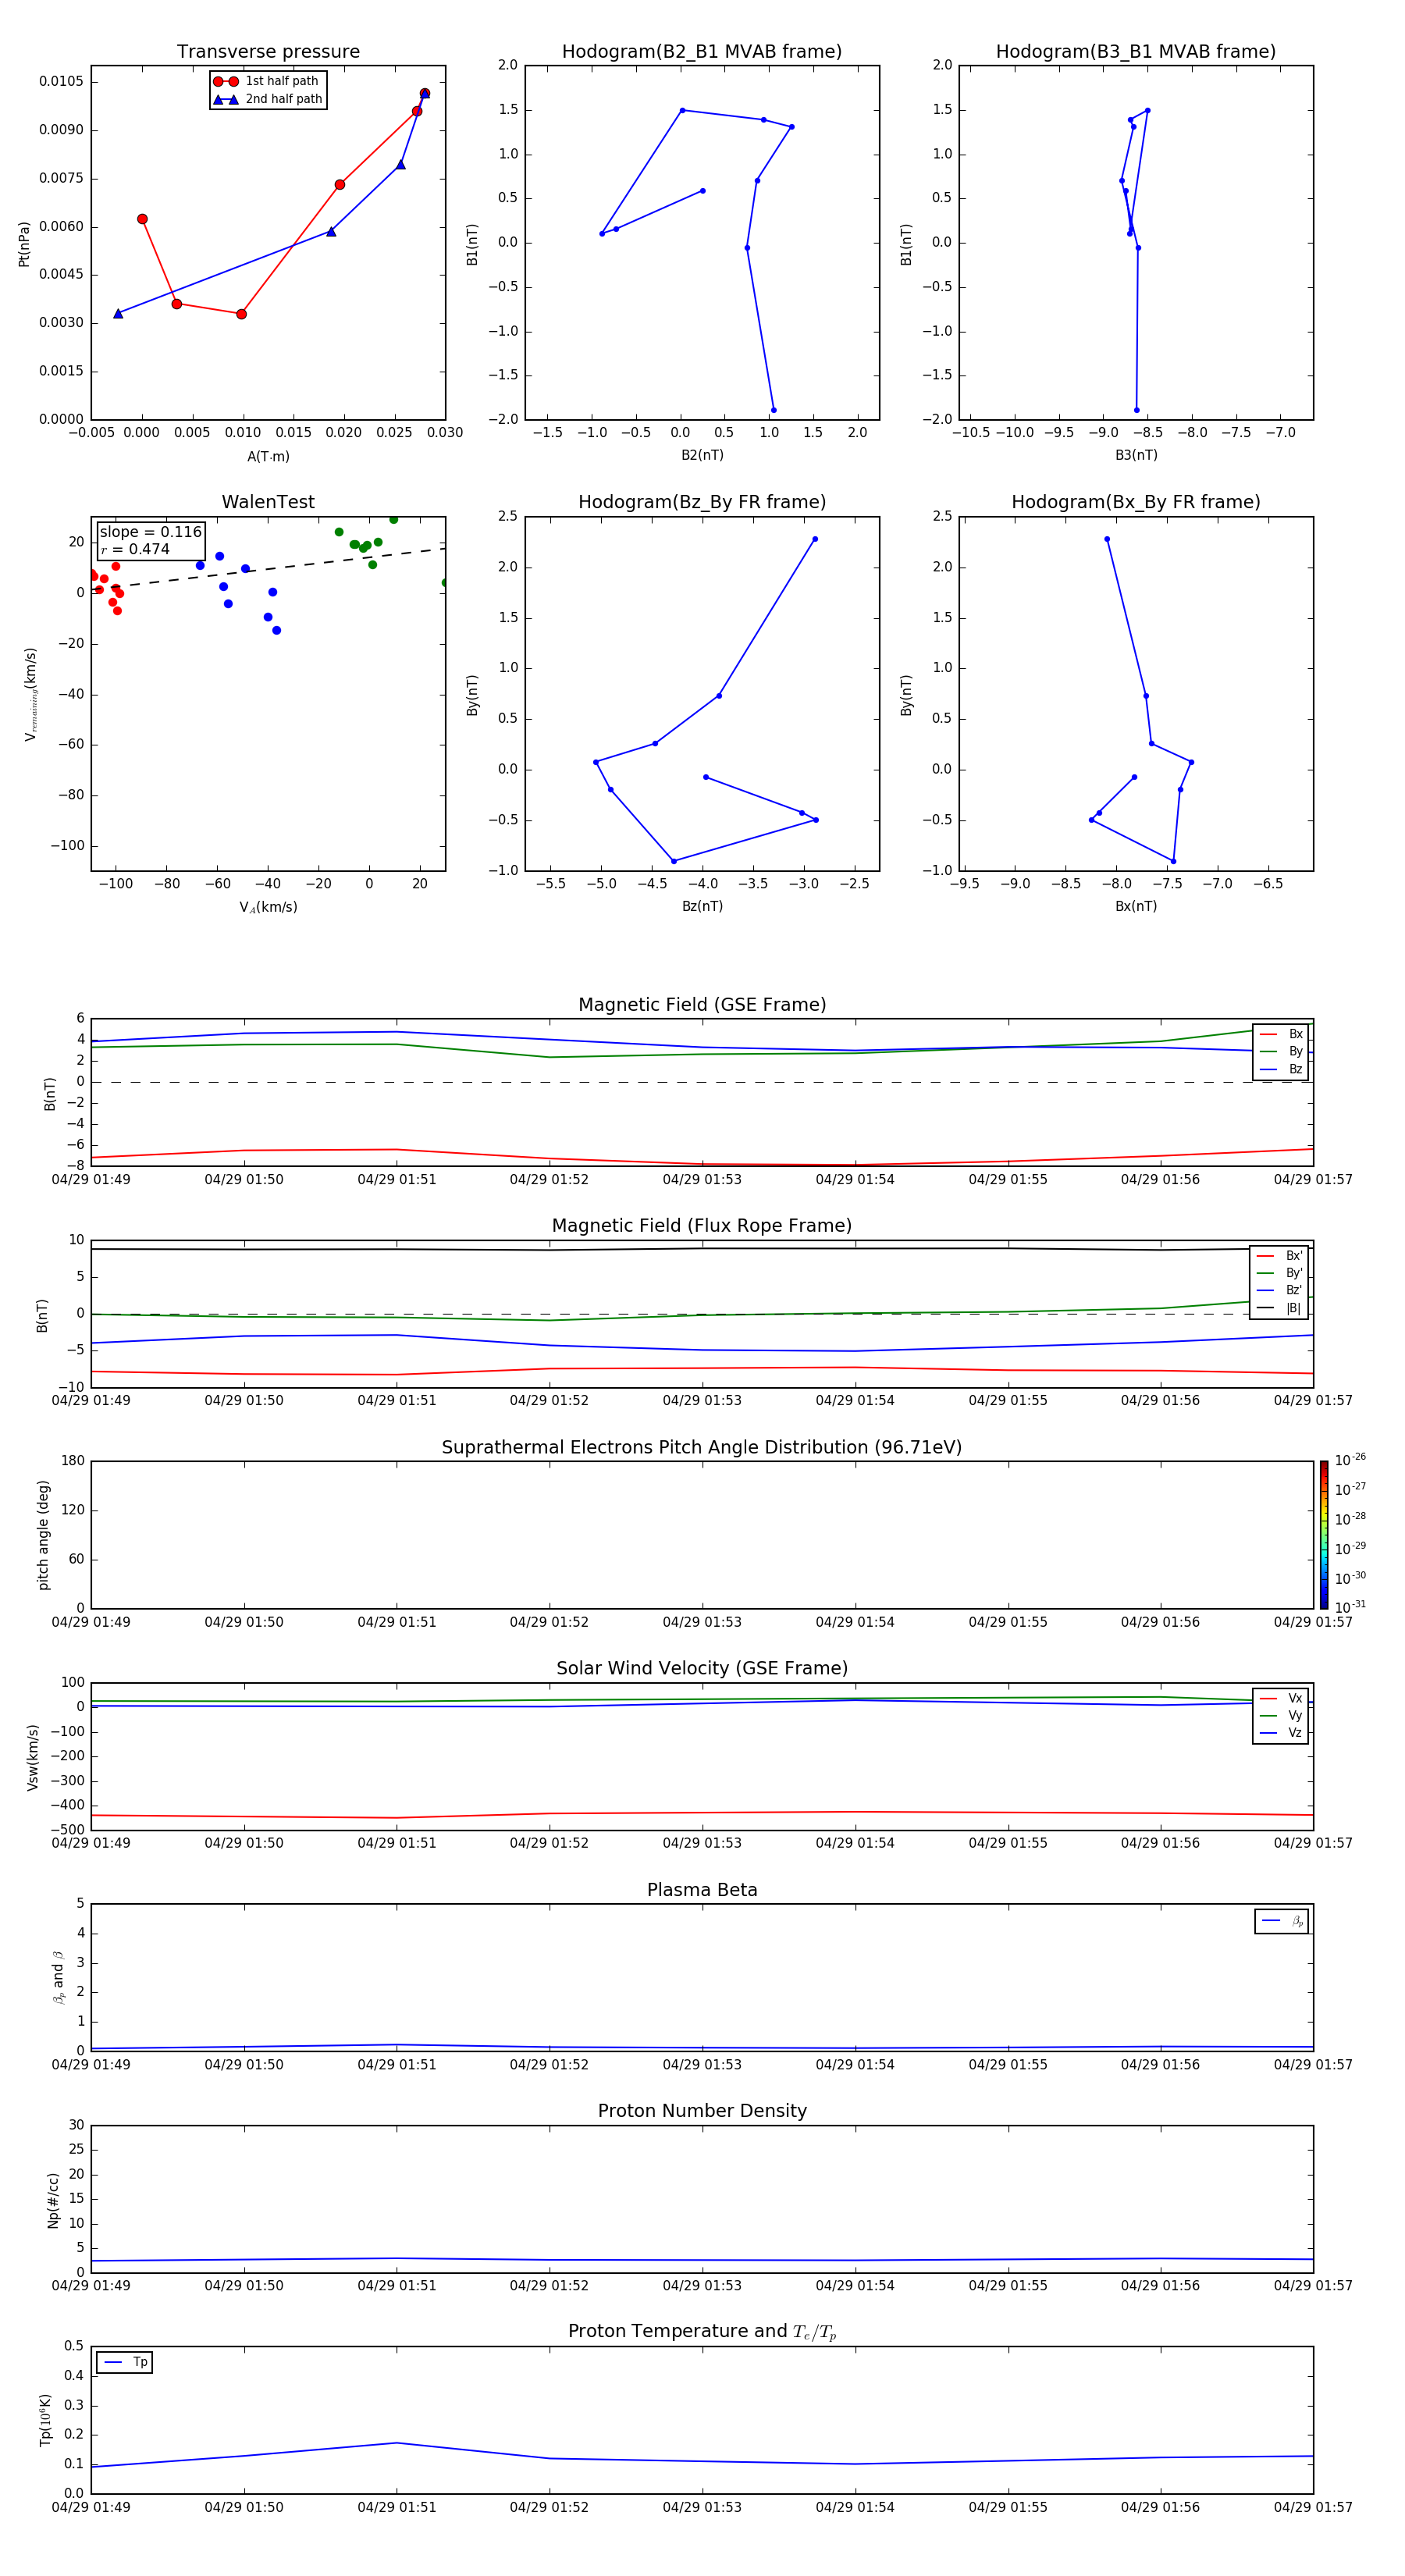Click the "Magnetic Field (GSE Frame)" title

702,1005
